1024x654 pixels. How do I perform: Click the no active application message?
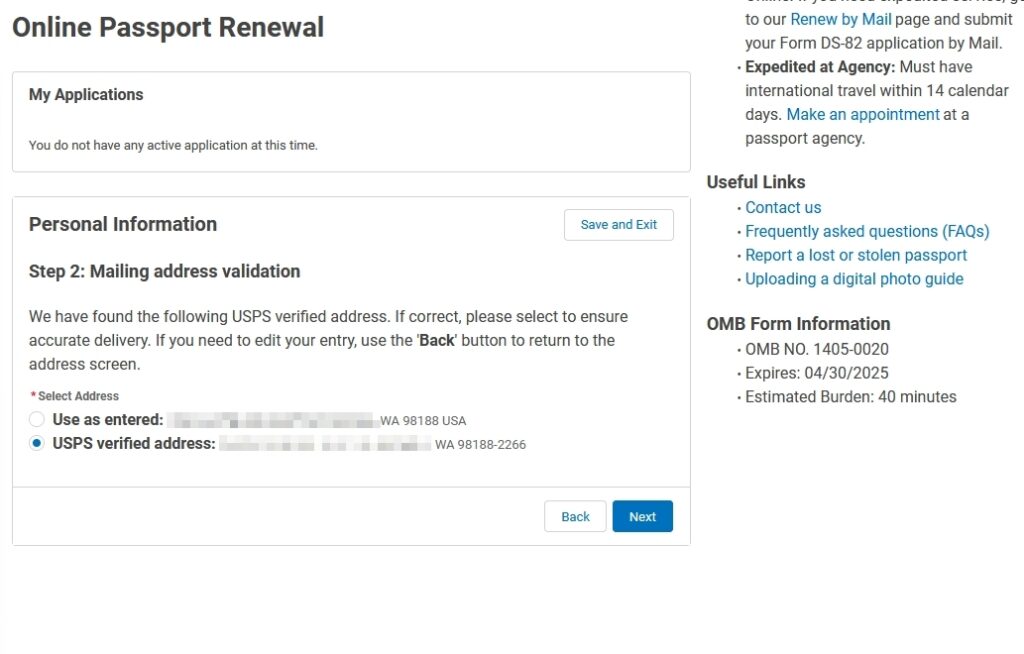click(173, 145)
